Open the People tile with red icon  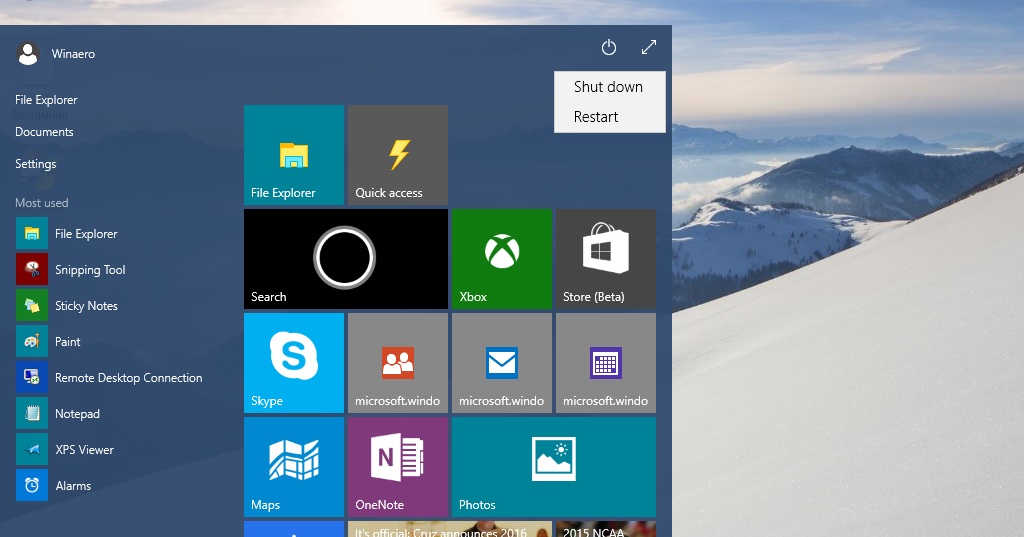pos(398,363)
